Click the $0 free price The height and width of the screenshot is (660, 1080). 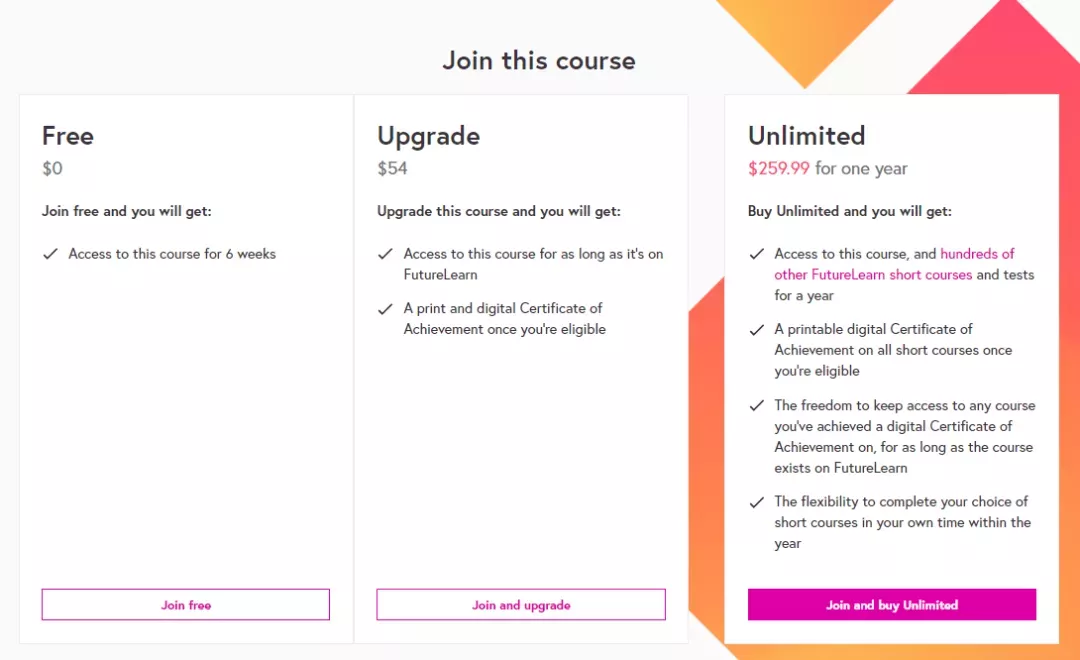tap(52, 168)
